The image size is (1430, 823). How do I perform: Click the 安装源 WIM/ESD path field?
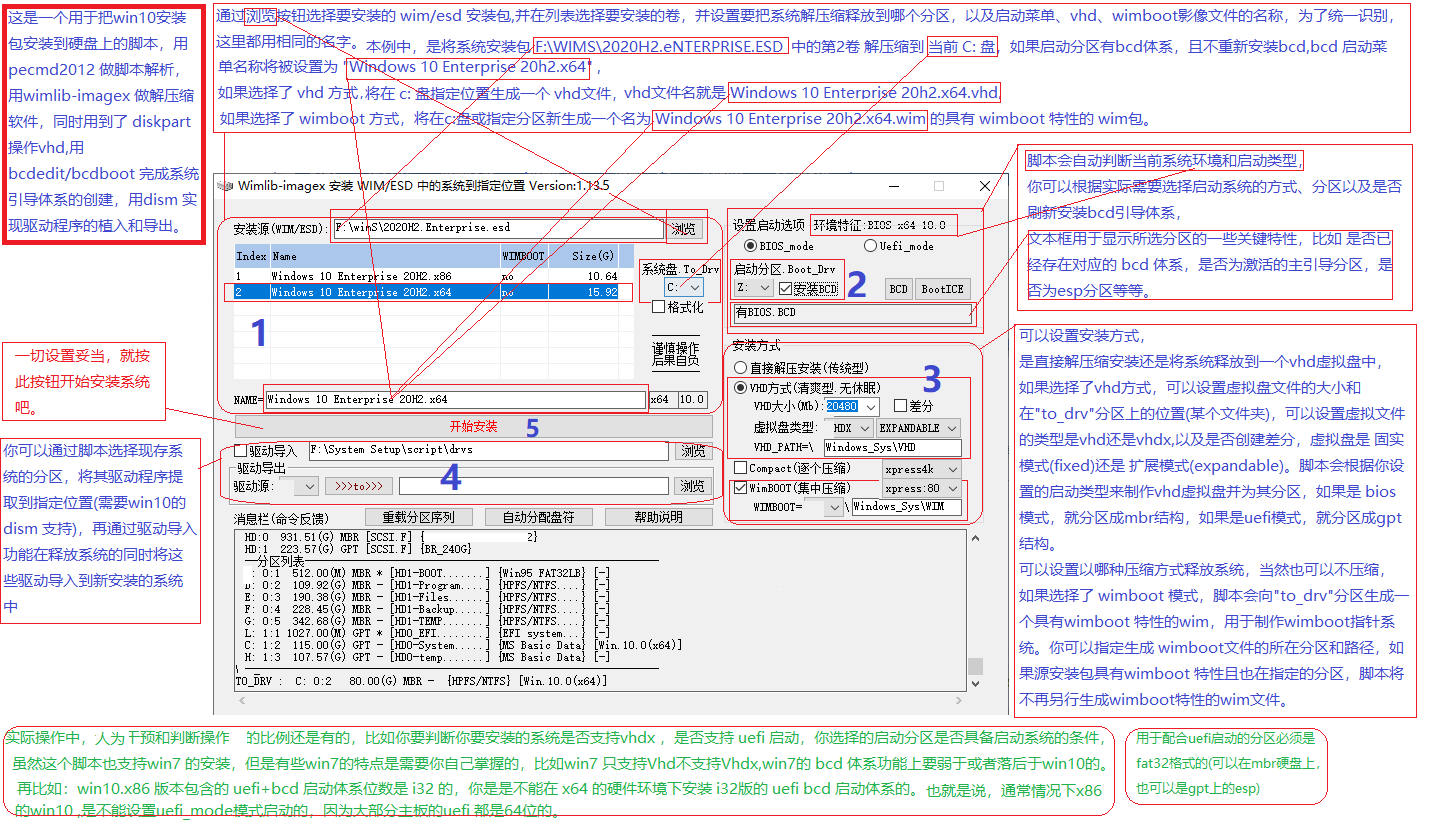tap(498, 229)
